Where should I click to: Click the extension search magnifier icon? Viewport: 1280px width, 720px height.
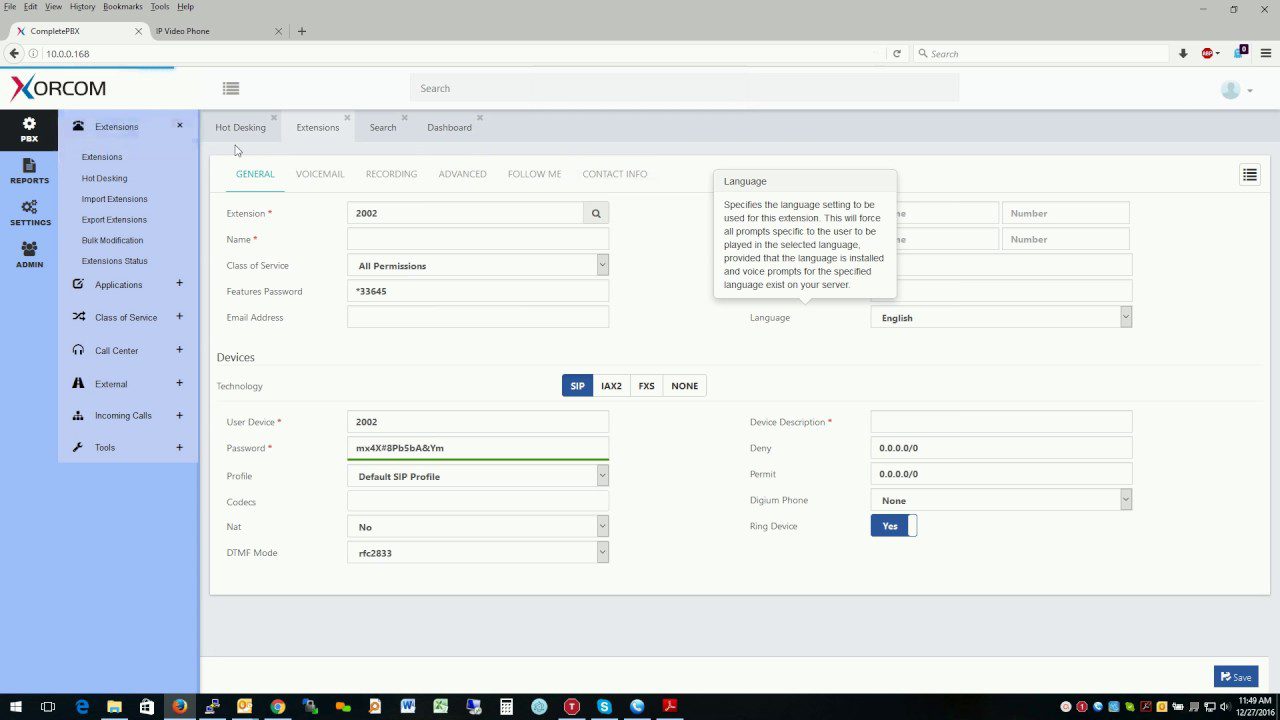click(x=596, y=213)
